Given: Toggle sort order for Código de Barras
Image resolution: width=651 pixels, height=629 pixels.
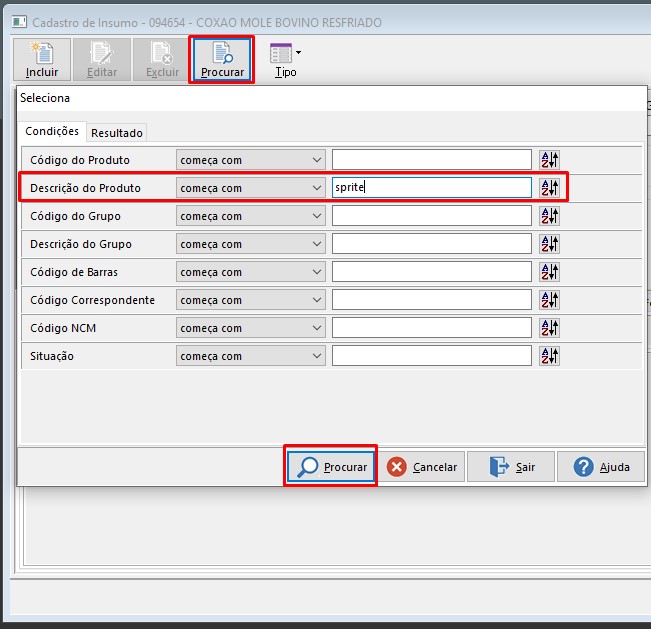Looking at the screenshot, I should point(550,272).
